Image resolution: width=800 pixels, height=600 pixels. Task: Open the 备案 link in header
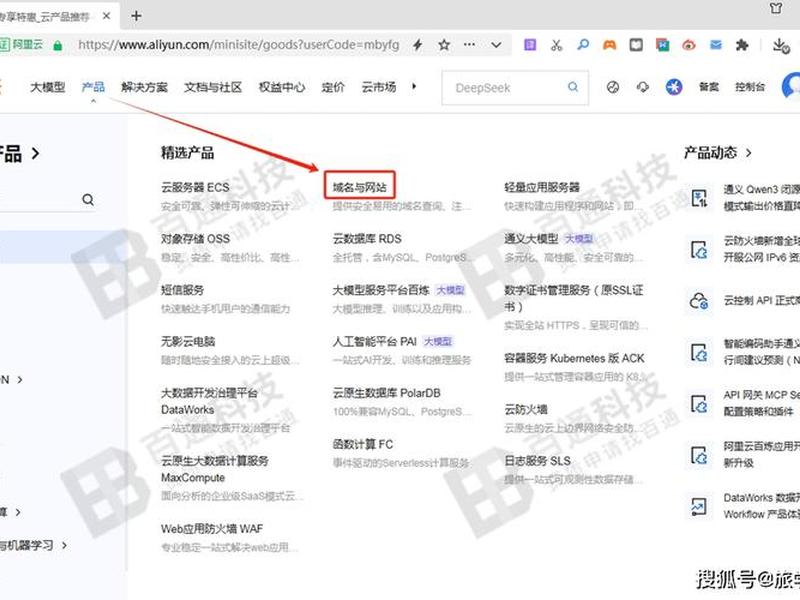709,87
